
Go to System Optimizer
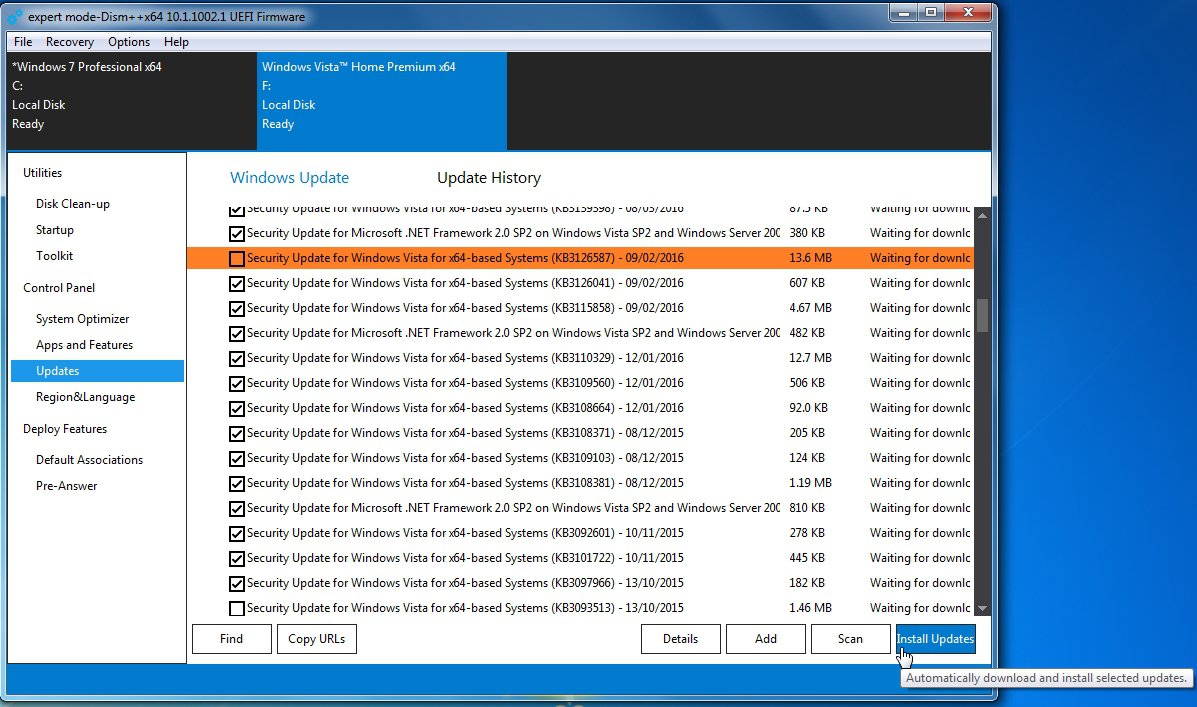[x=82, y=319]
